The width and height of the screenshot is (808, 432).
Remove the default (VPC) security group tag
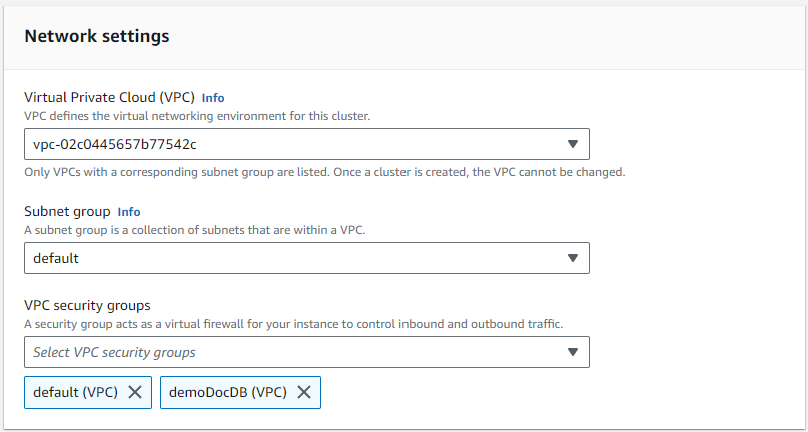pyautogui.click(x=135, y=392)
